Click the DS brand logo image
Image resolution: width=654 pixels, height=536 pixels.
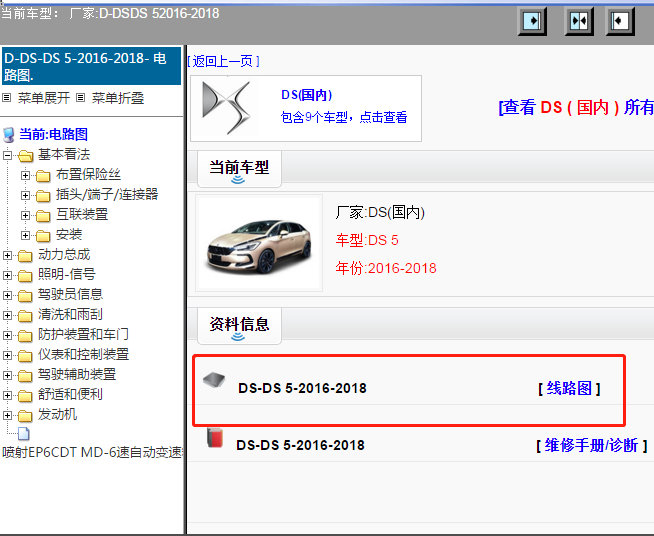[229, 107]
